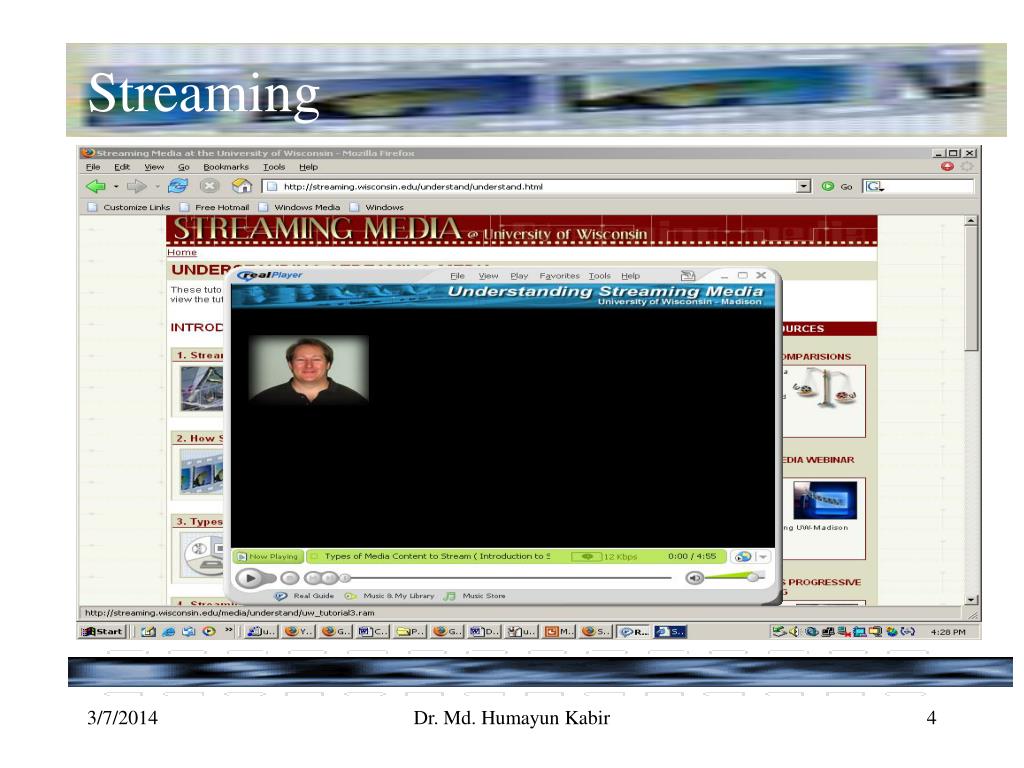Open the RealPlayer Tools menu
The height and width of the screenshot is (768, 1024).
click(600, 276)
